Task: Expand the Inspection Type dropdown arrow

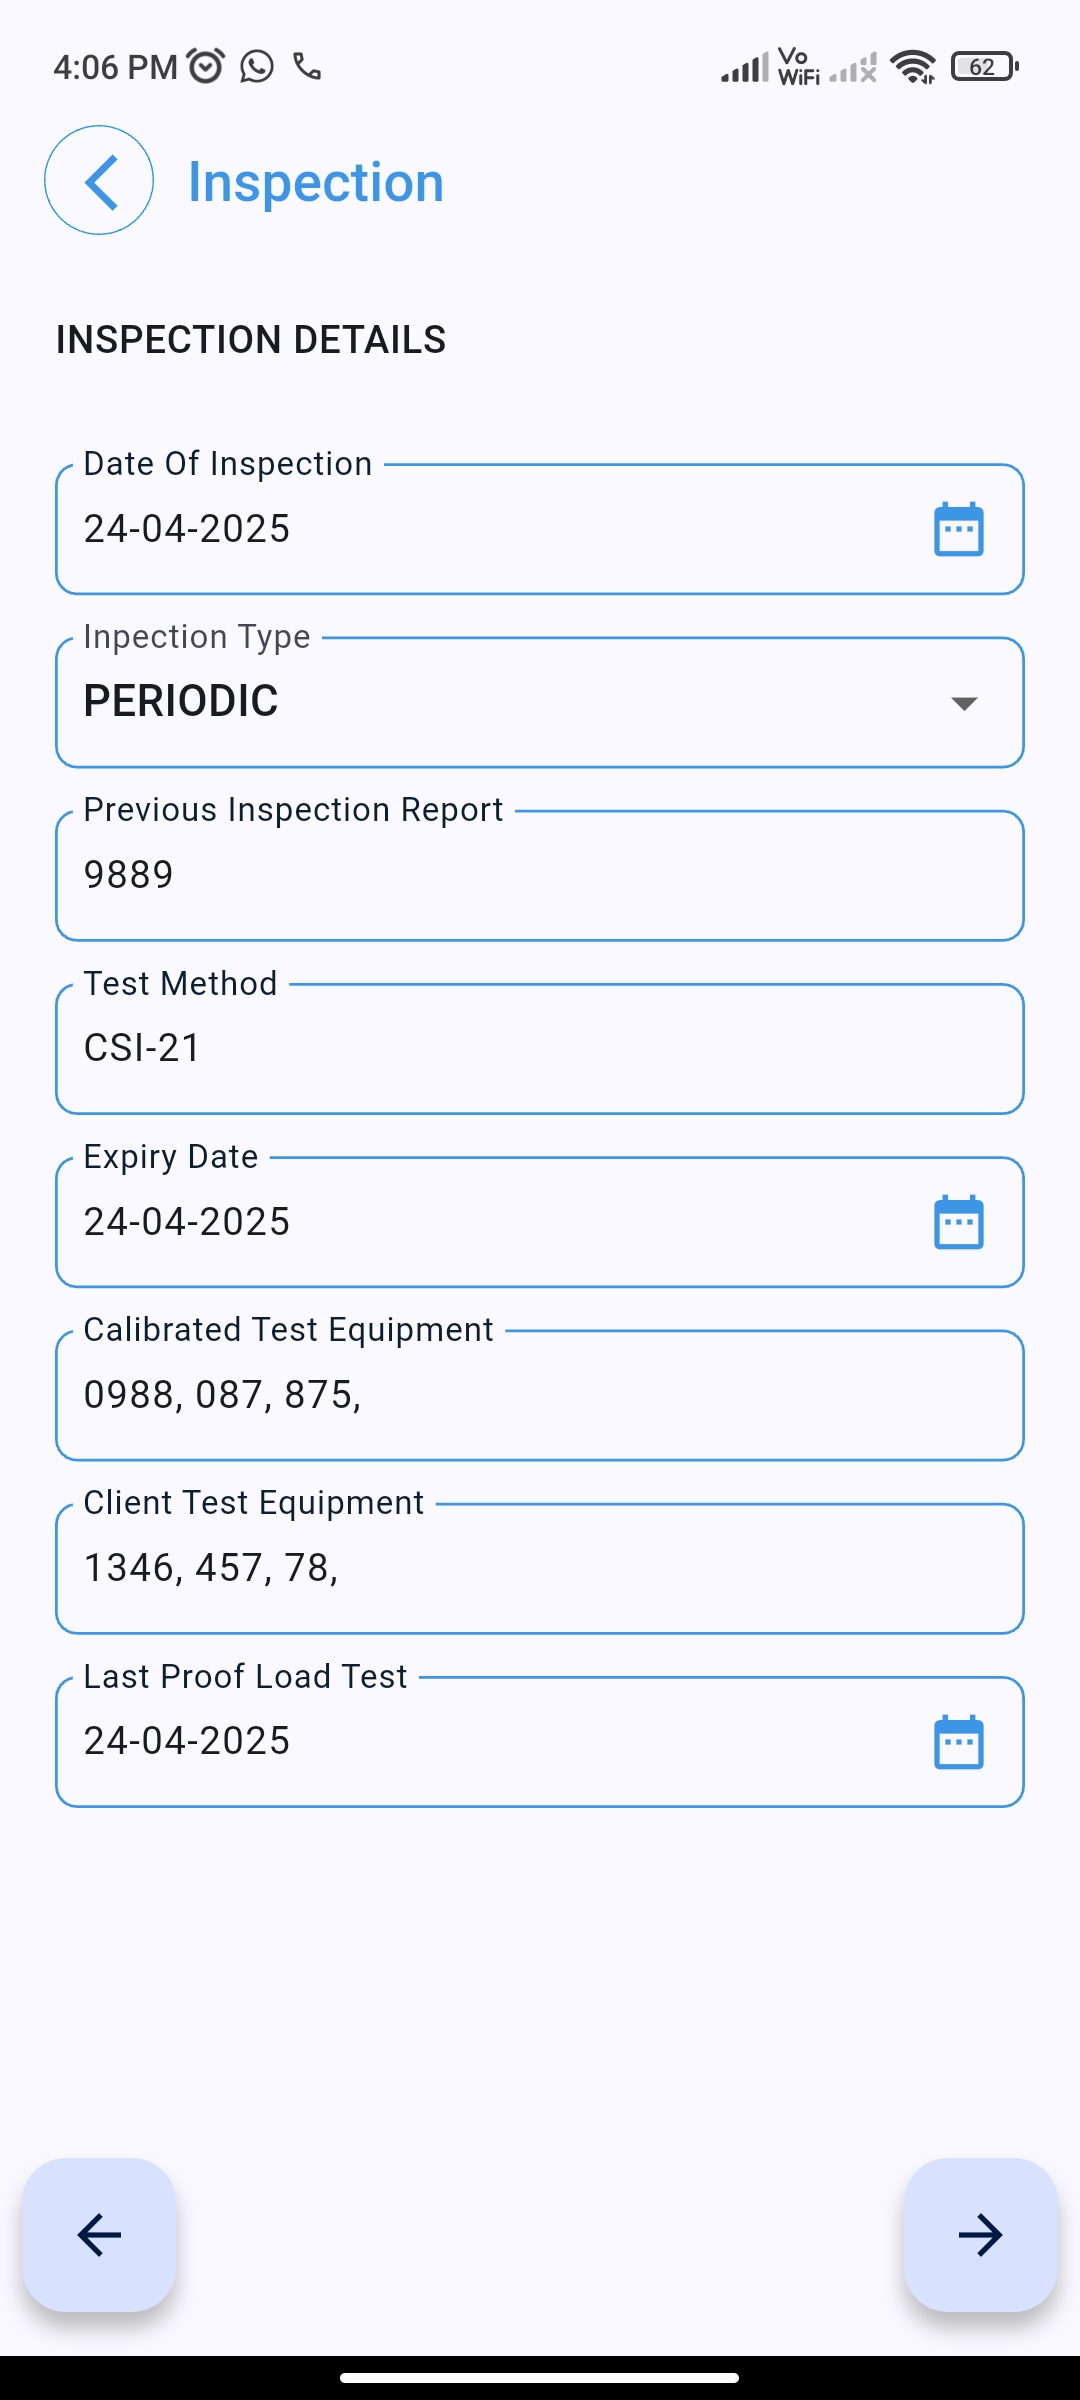Action: 963,703
